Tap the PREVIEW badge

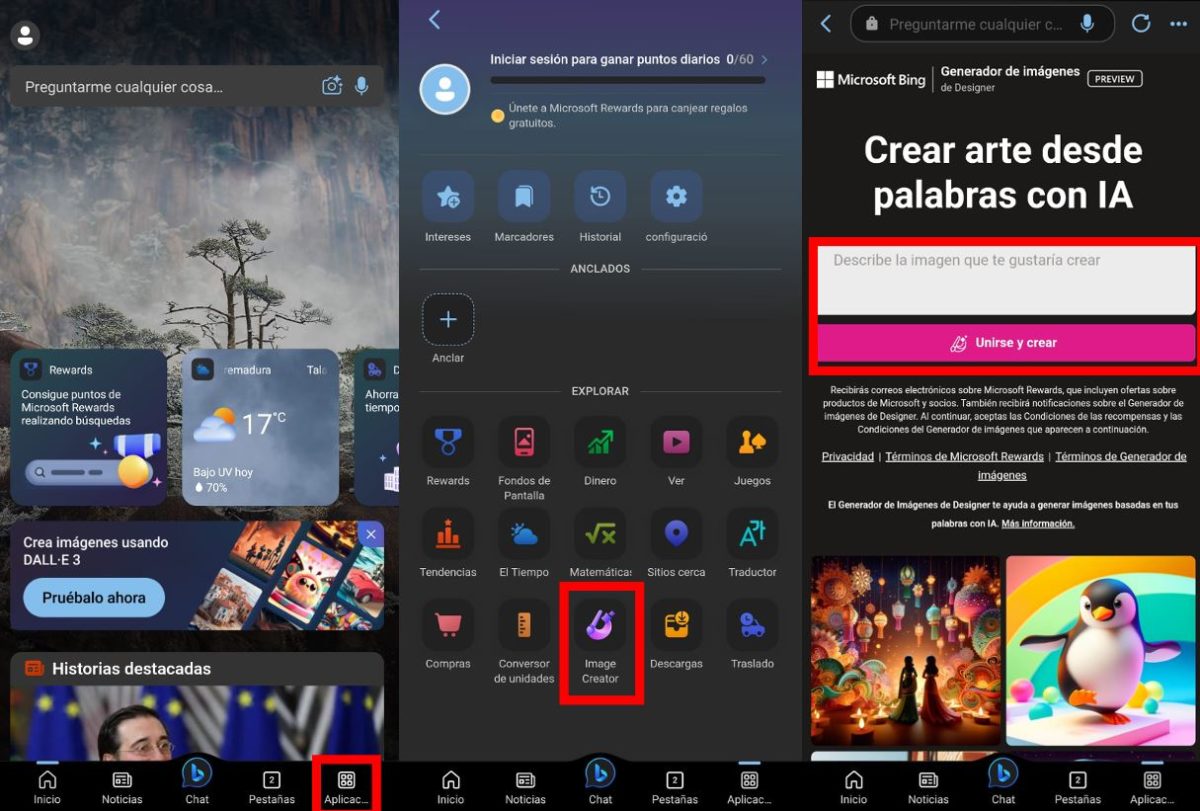click(1114, 78)
